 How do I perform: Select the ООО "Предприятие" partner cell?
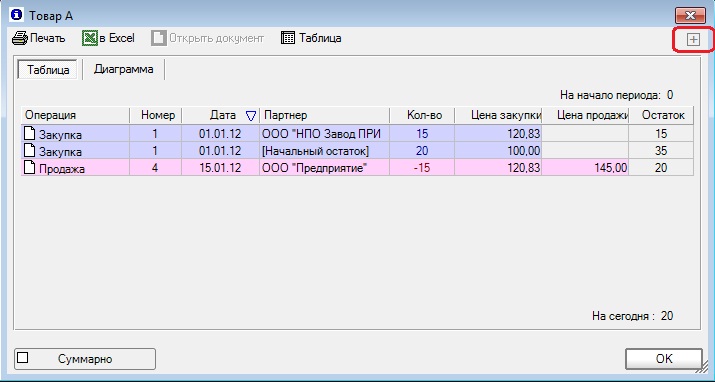point(324,168)
